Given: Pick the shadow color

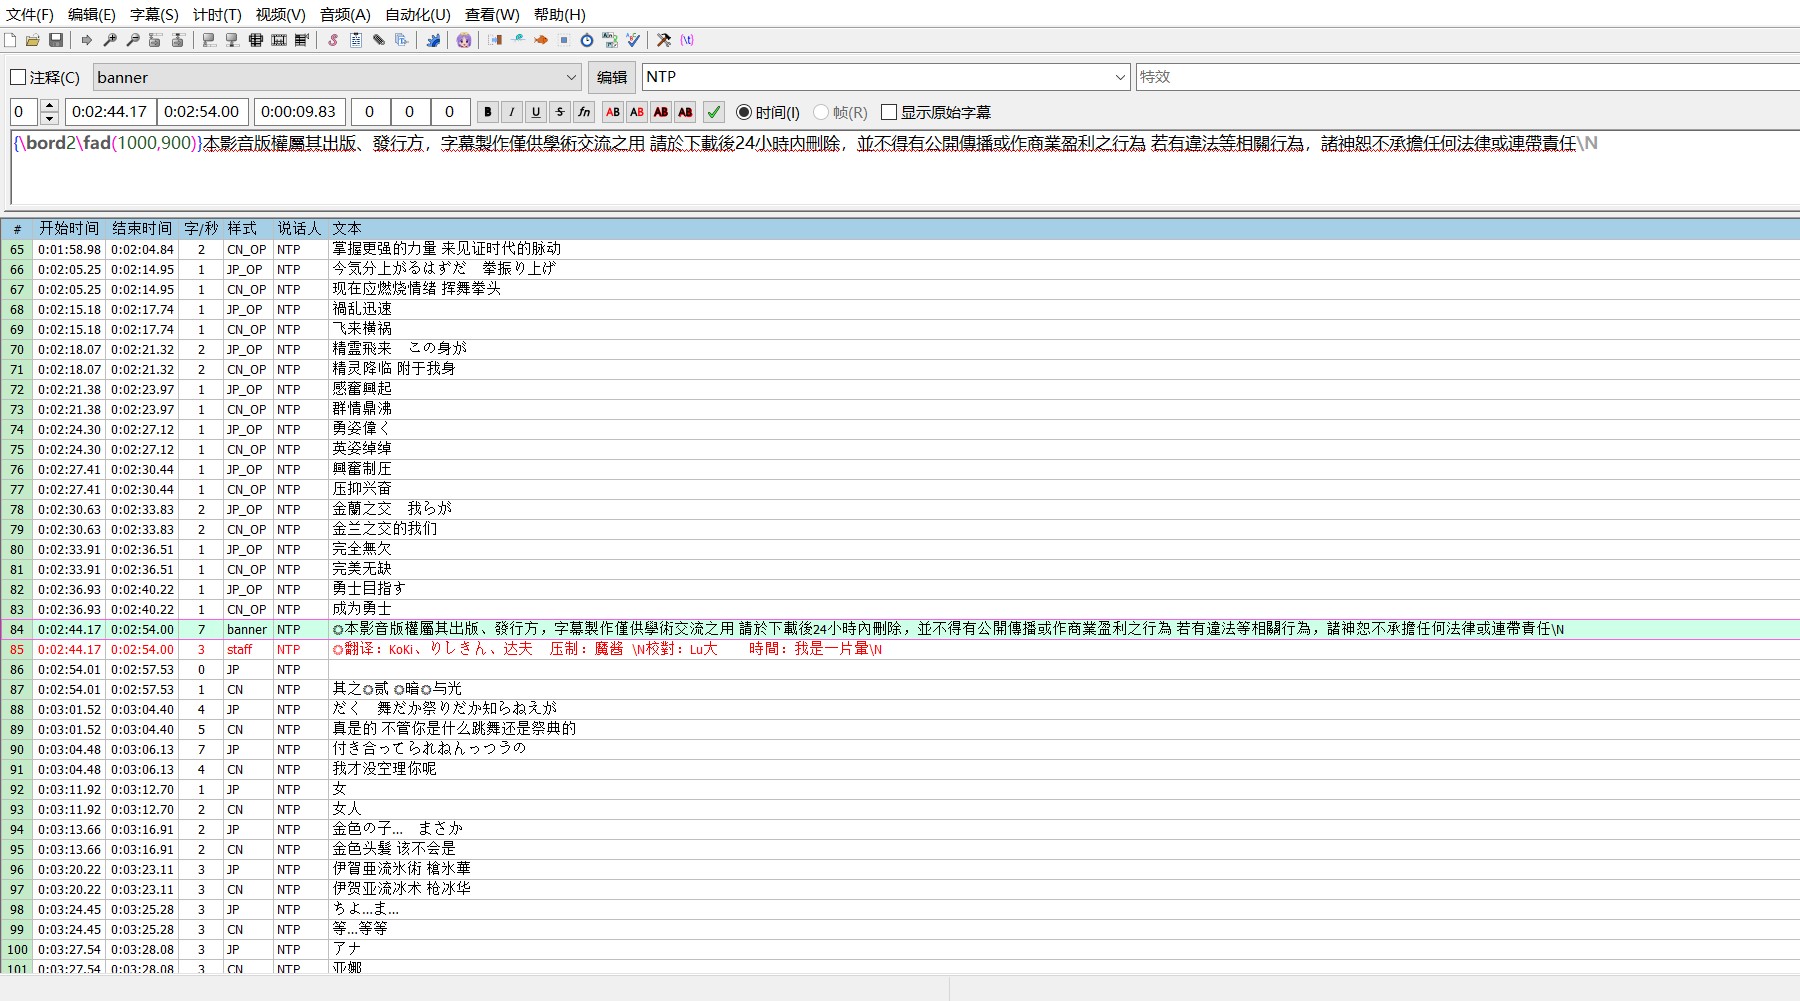Looking at the screenshot, I should [x=685, y=112].
